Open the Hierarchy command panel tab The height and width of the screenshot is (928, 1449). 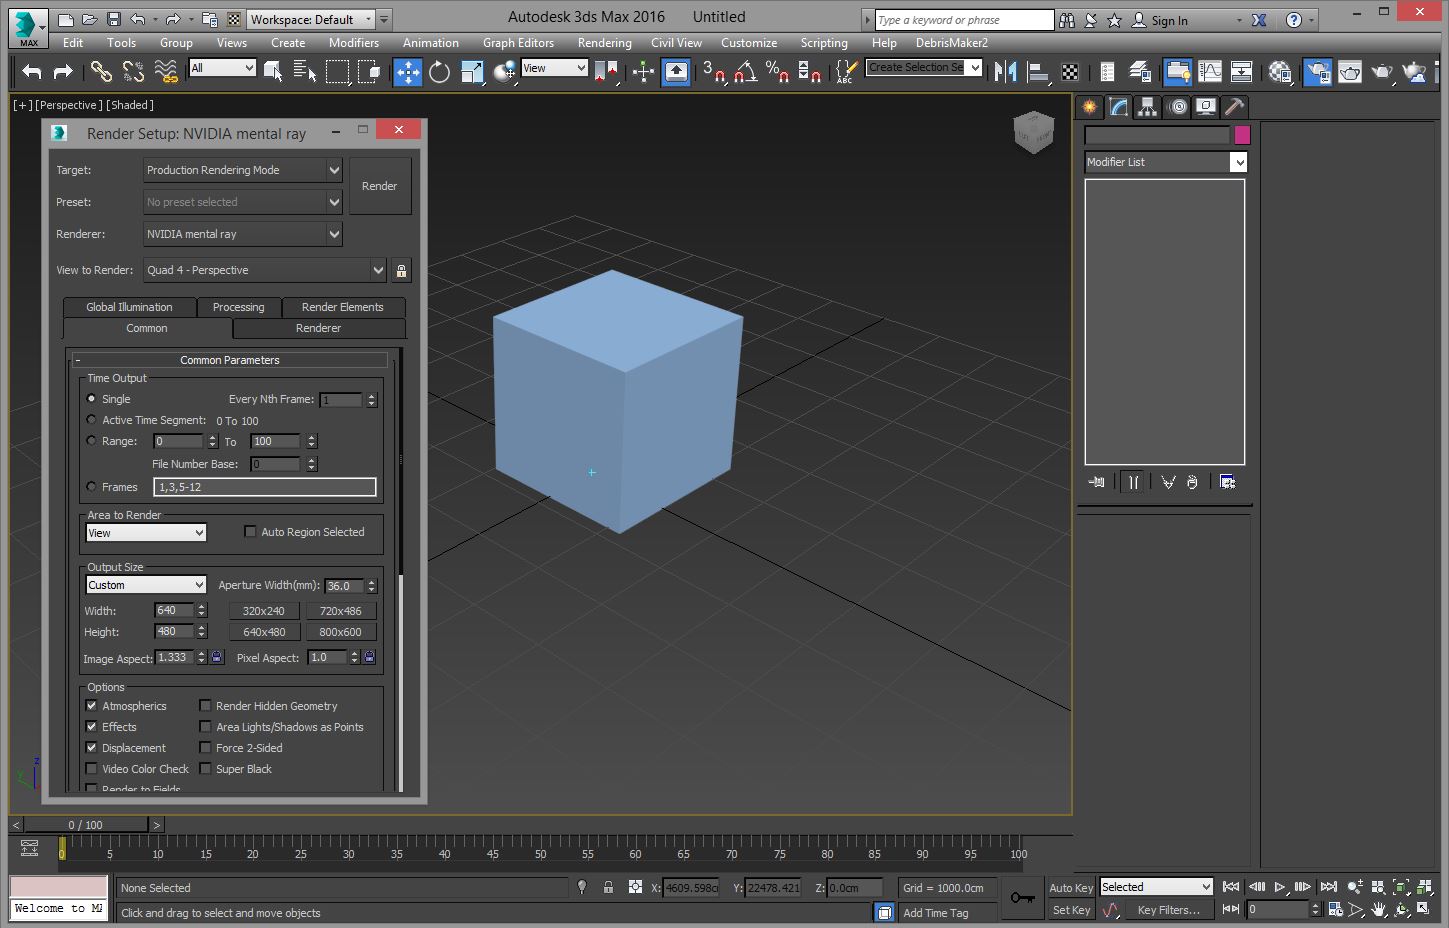tap(1148, 107)
